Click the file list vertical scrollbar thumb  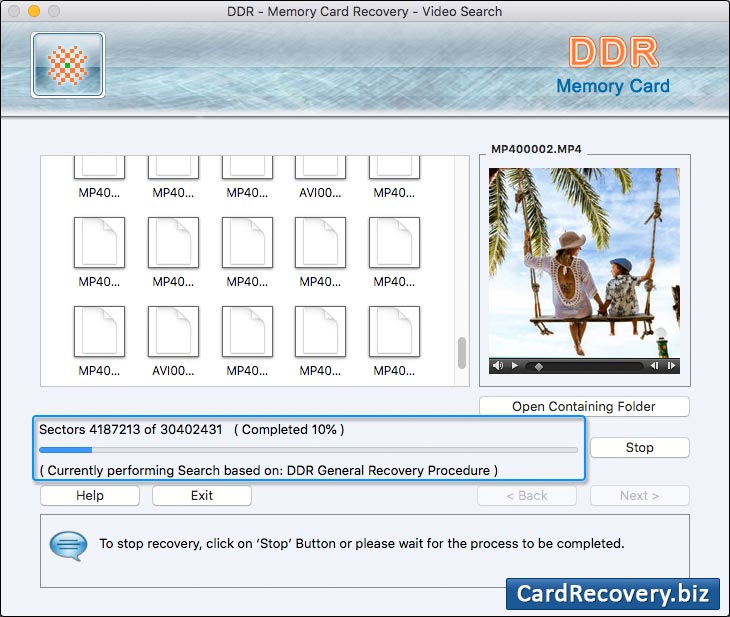click(x=462, y=353)
